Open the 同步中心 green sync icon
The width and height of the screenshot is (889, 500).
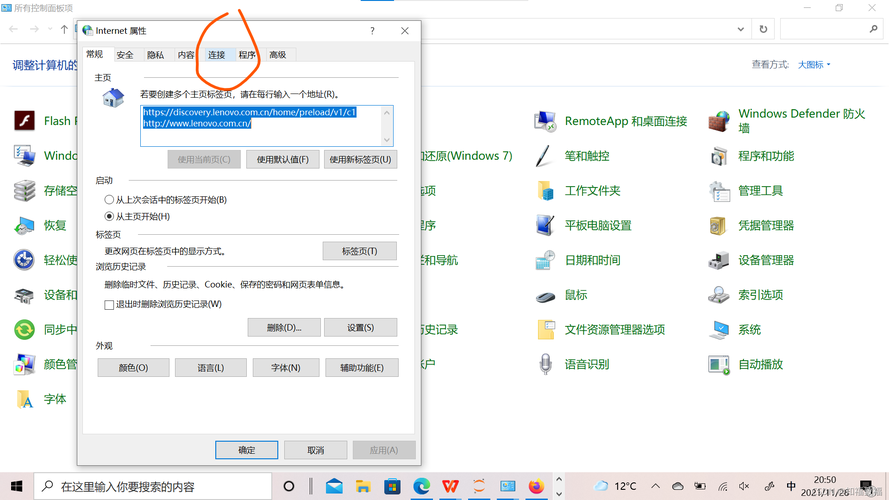tap(24, 330)
